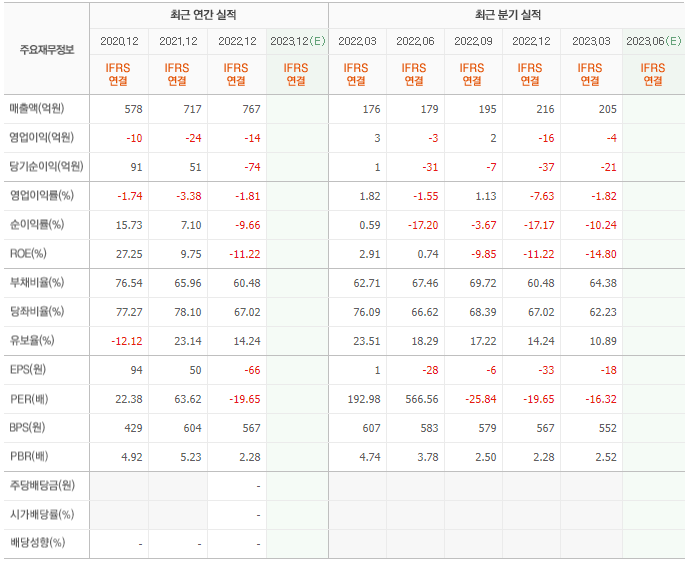Viewport: 691px width, 564px height.
Task: Click the 부채비율(%) row label
Action: (x=37, y=282)
